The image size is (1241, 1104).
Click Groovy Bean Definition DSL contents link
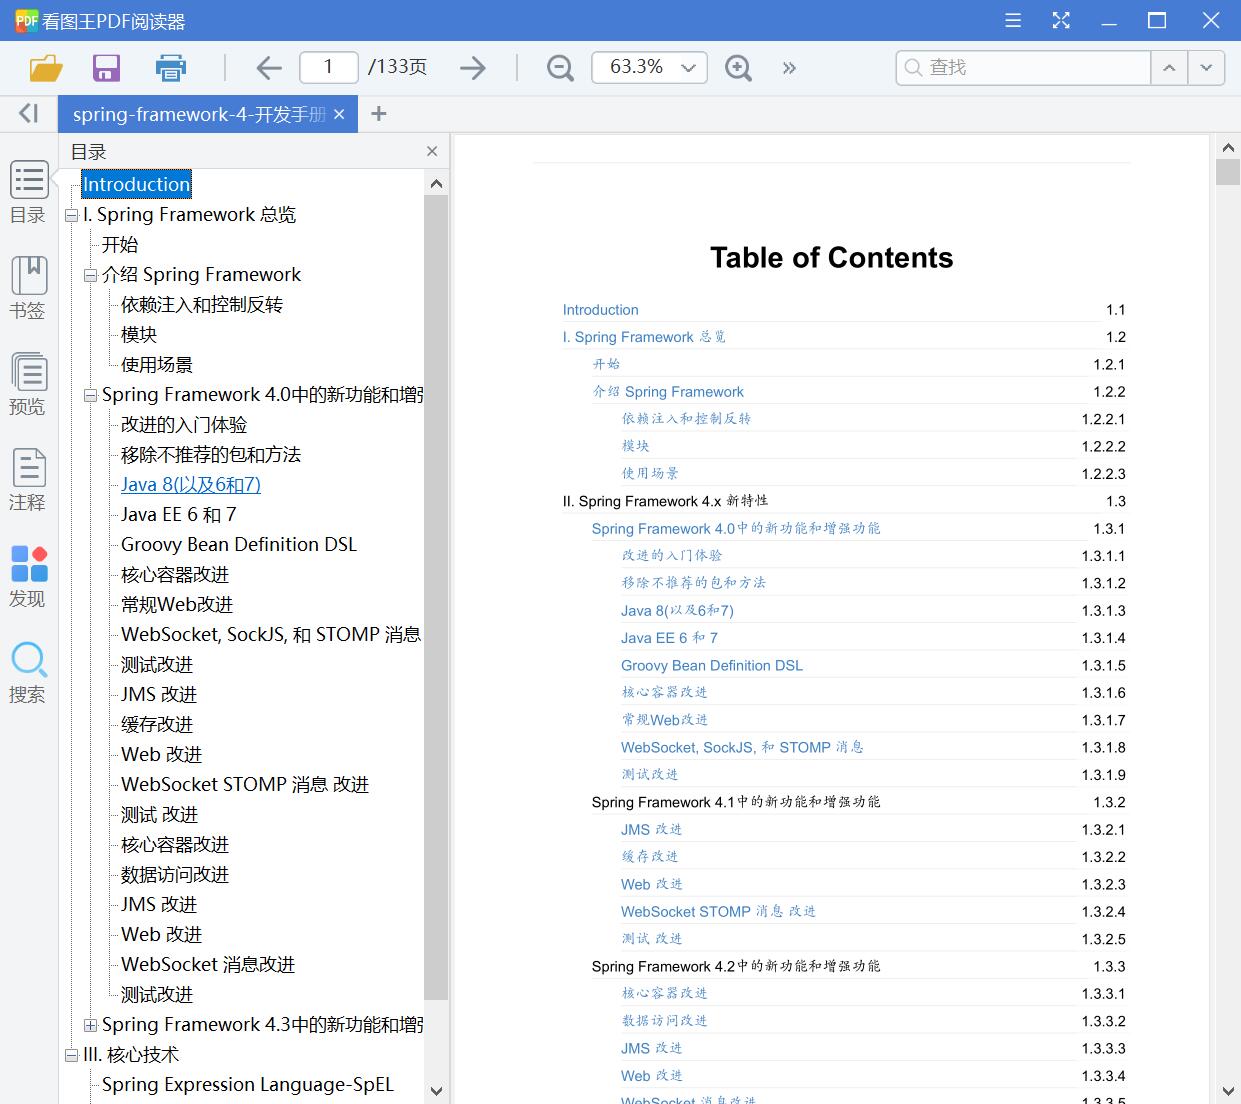pyautogui.click(x=712, y=665)
